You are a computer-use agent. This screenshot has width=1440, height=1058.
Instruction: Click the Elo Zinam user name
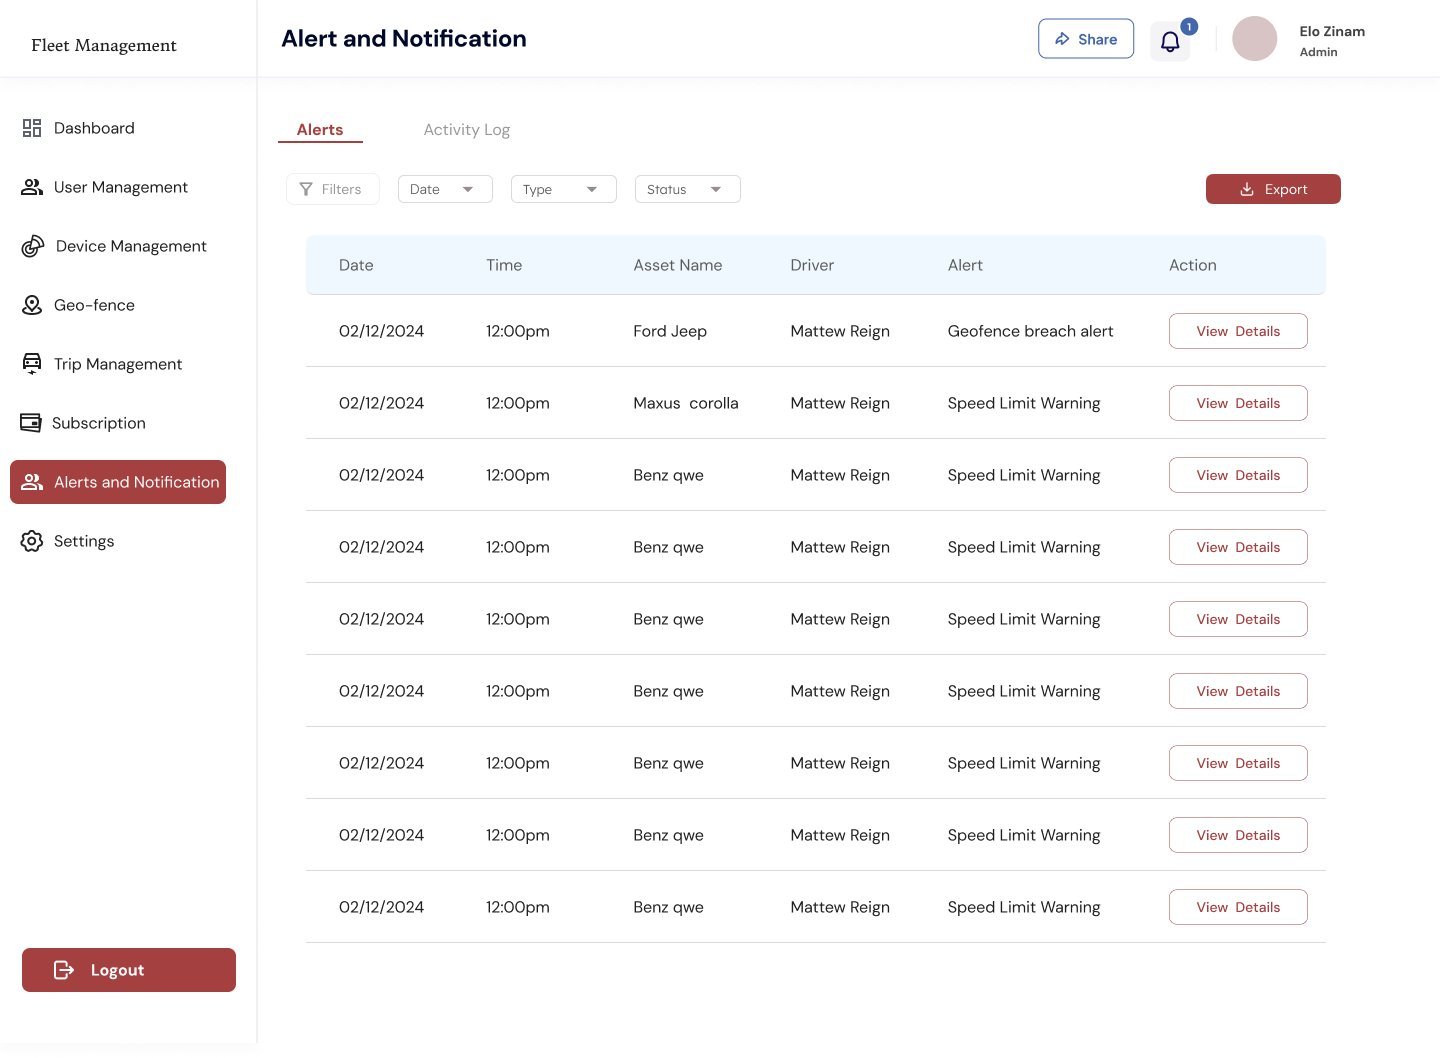click(1332, 31)
